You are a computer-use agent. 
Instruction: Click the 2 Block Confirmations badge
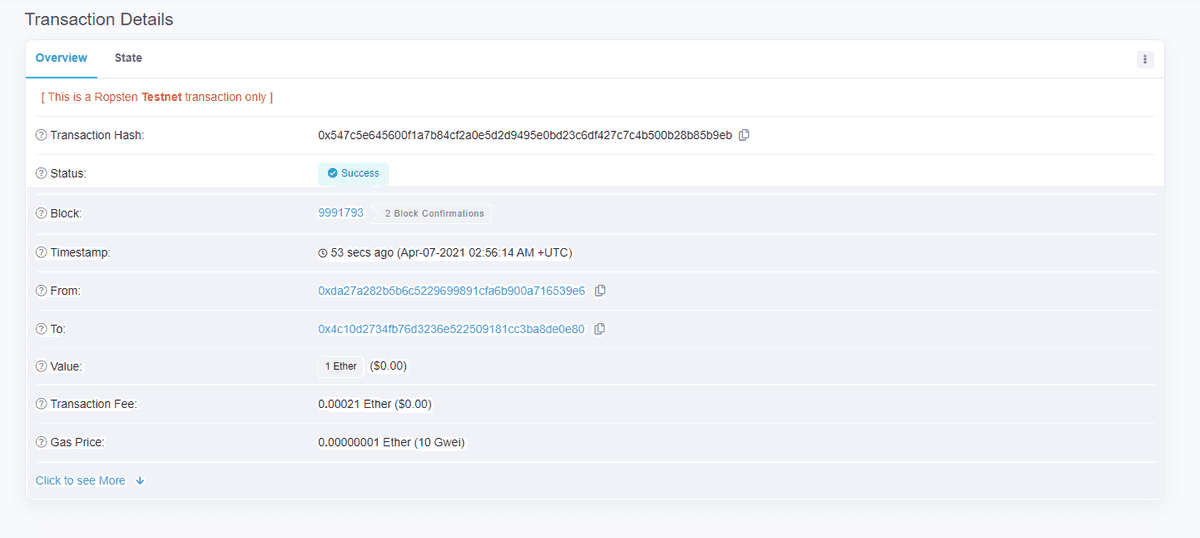coord(433,214)
